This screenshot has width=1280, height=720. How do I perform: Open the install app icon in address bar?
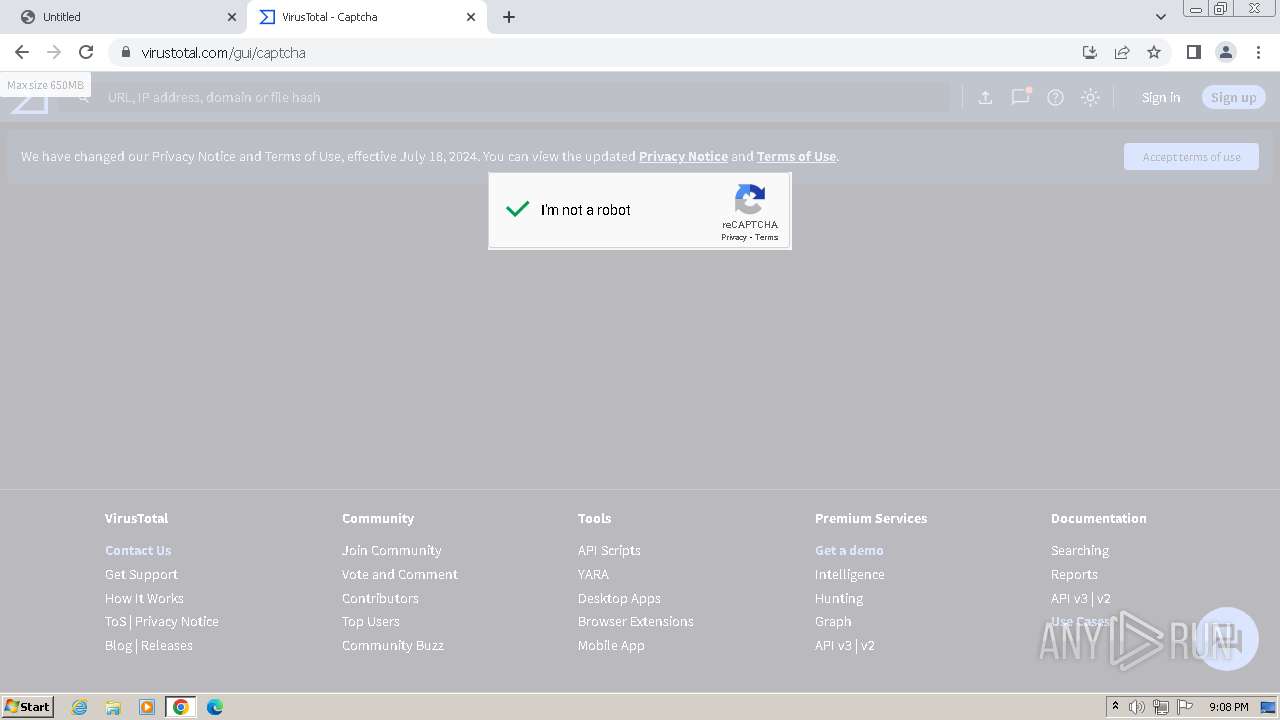click(x=1090, y=52)
